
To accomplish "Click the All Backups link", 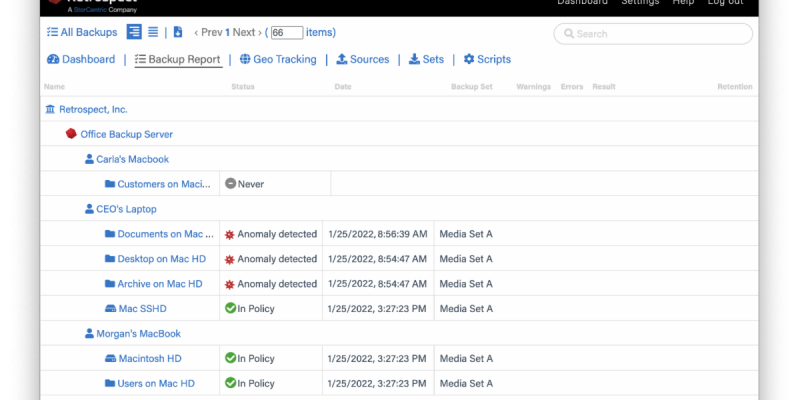I will coord(82,32).
